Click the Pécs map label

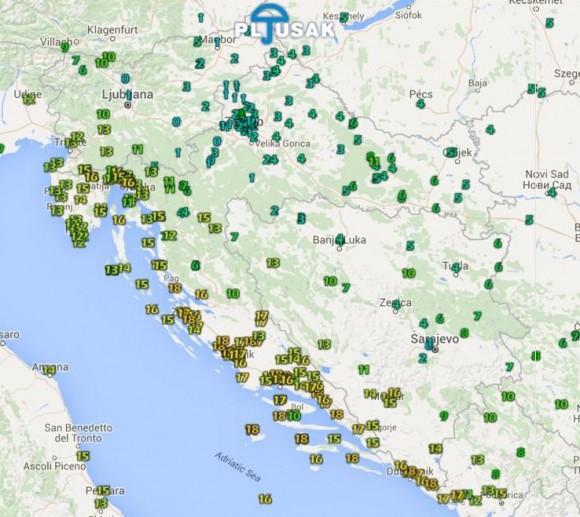pos(421,94)
